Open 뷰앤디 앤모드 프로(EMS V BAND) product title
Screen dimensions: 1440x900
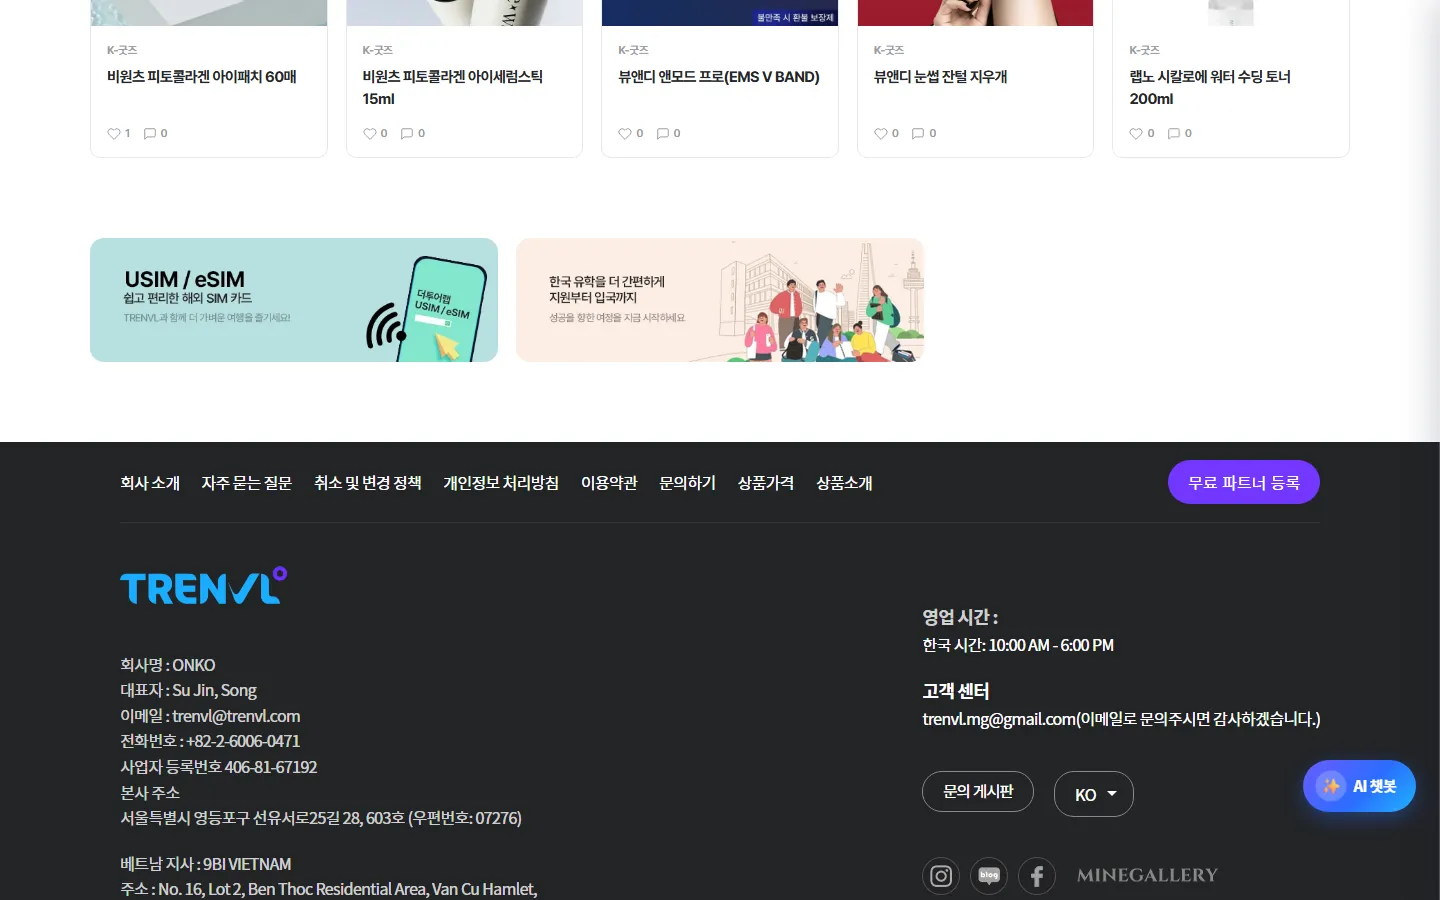[719, 76]
